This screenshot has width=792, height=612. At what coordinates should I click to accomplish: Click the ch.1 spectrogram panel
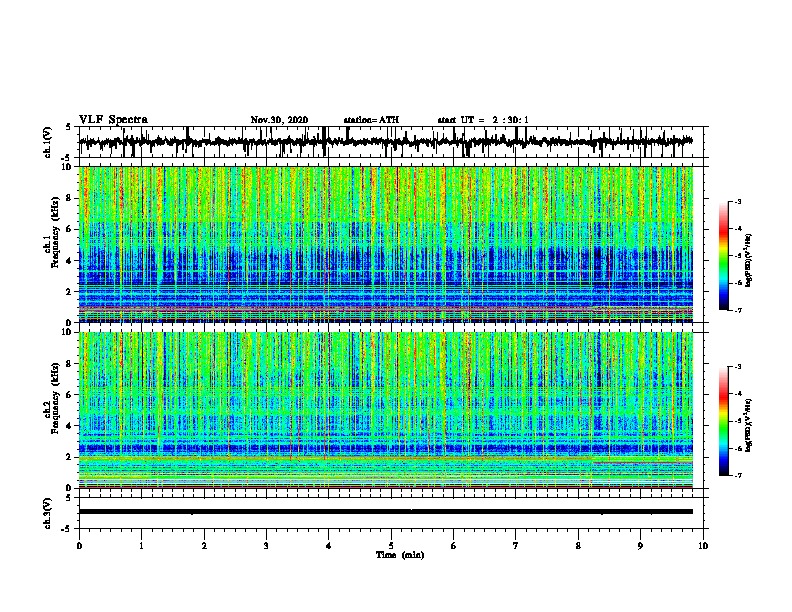pos(385,244)
